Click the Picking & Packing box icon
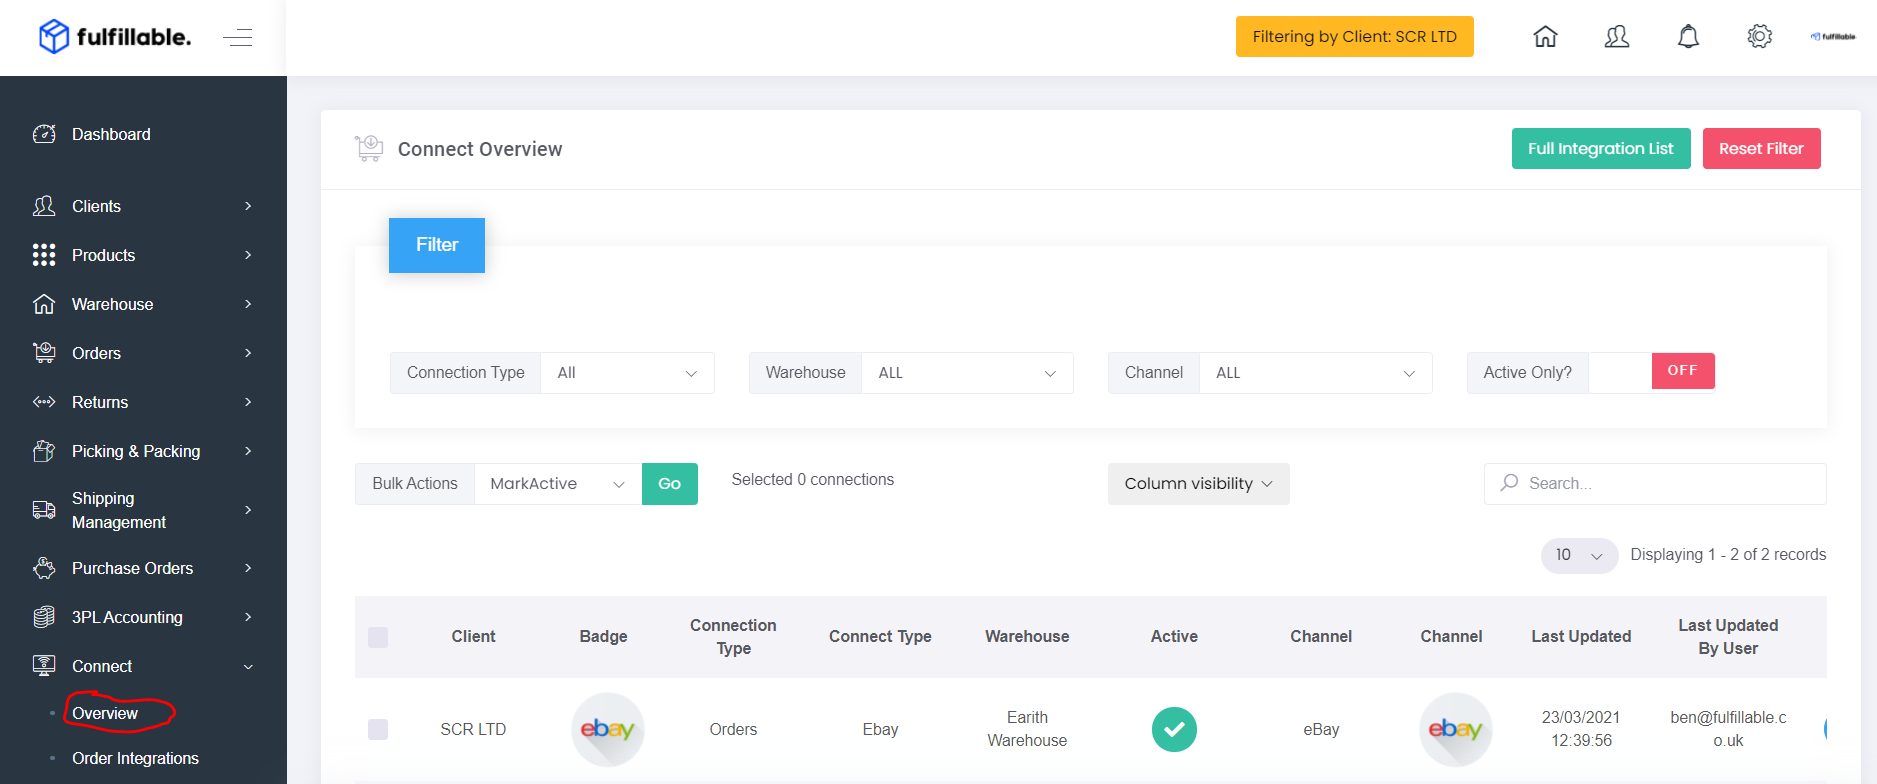This screenshot has height=784, width=1877. pos(44,451)
